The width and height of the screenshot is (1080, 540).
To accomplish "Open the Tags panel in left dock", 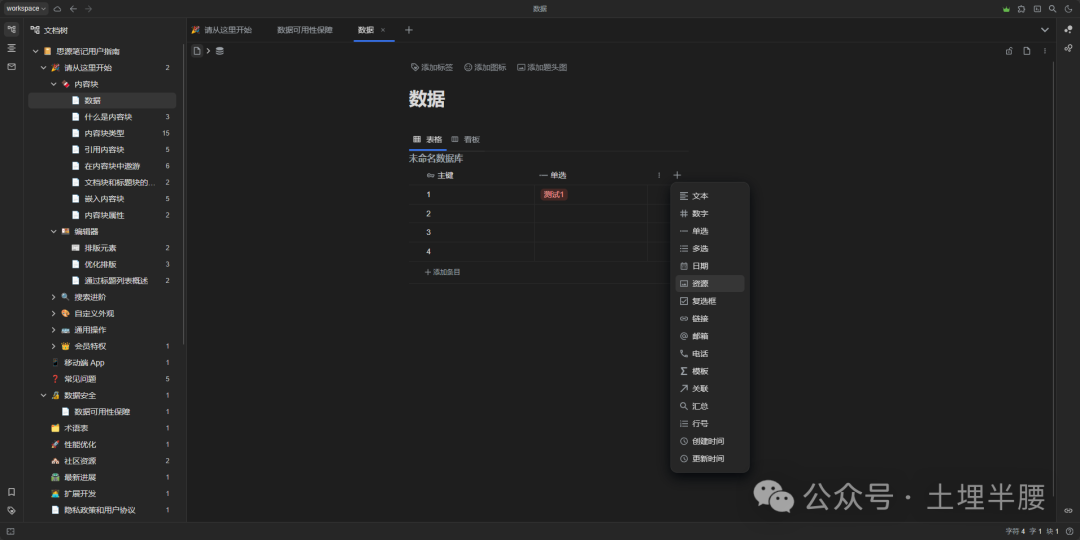I will click(12, 510).
